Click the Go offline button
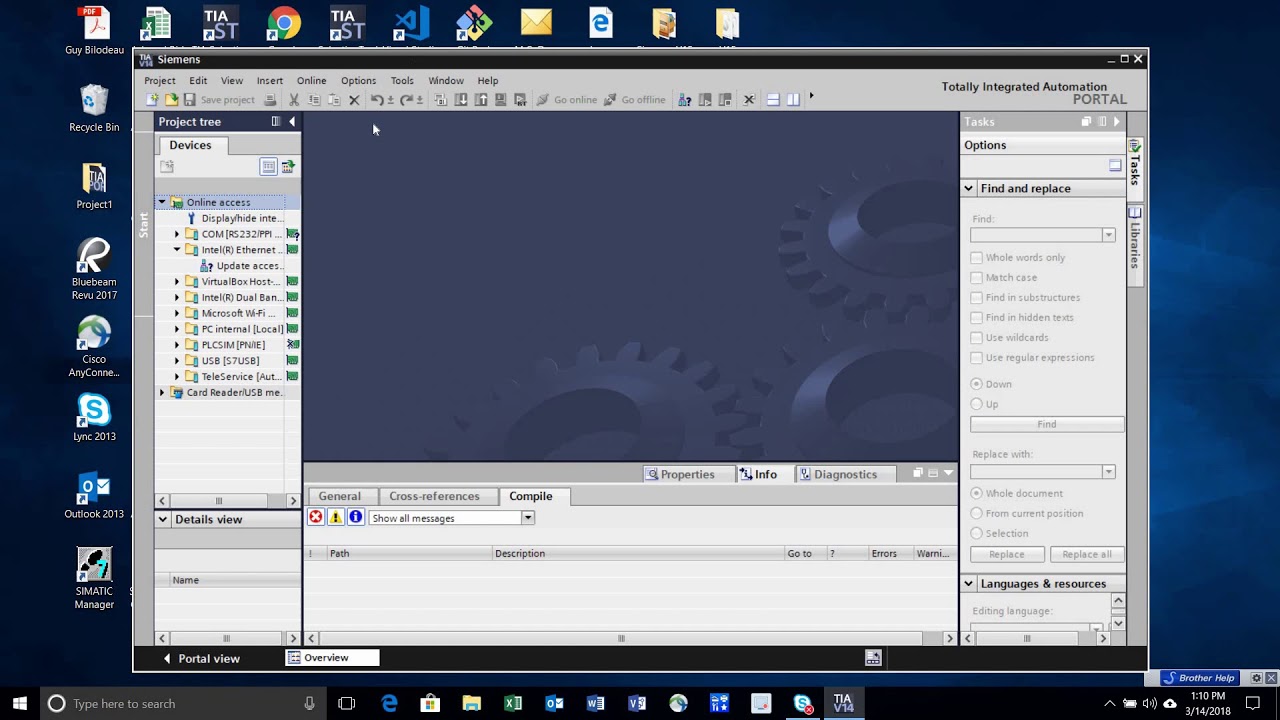The width and height of the screenshot is (1280, 720). 634,100
